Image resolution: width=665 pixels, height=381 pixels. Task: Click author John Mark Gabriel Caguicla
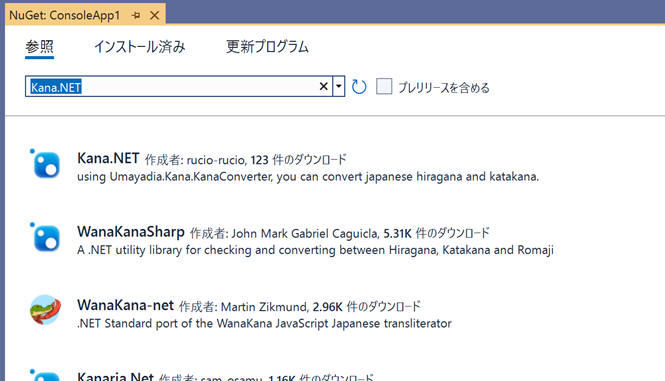(305, 233)
